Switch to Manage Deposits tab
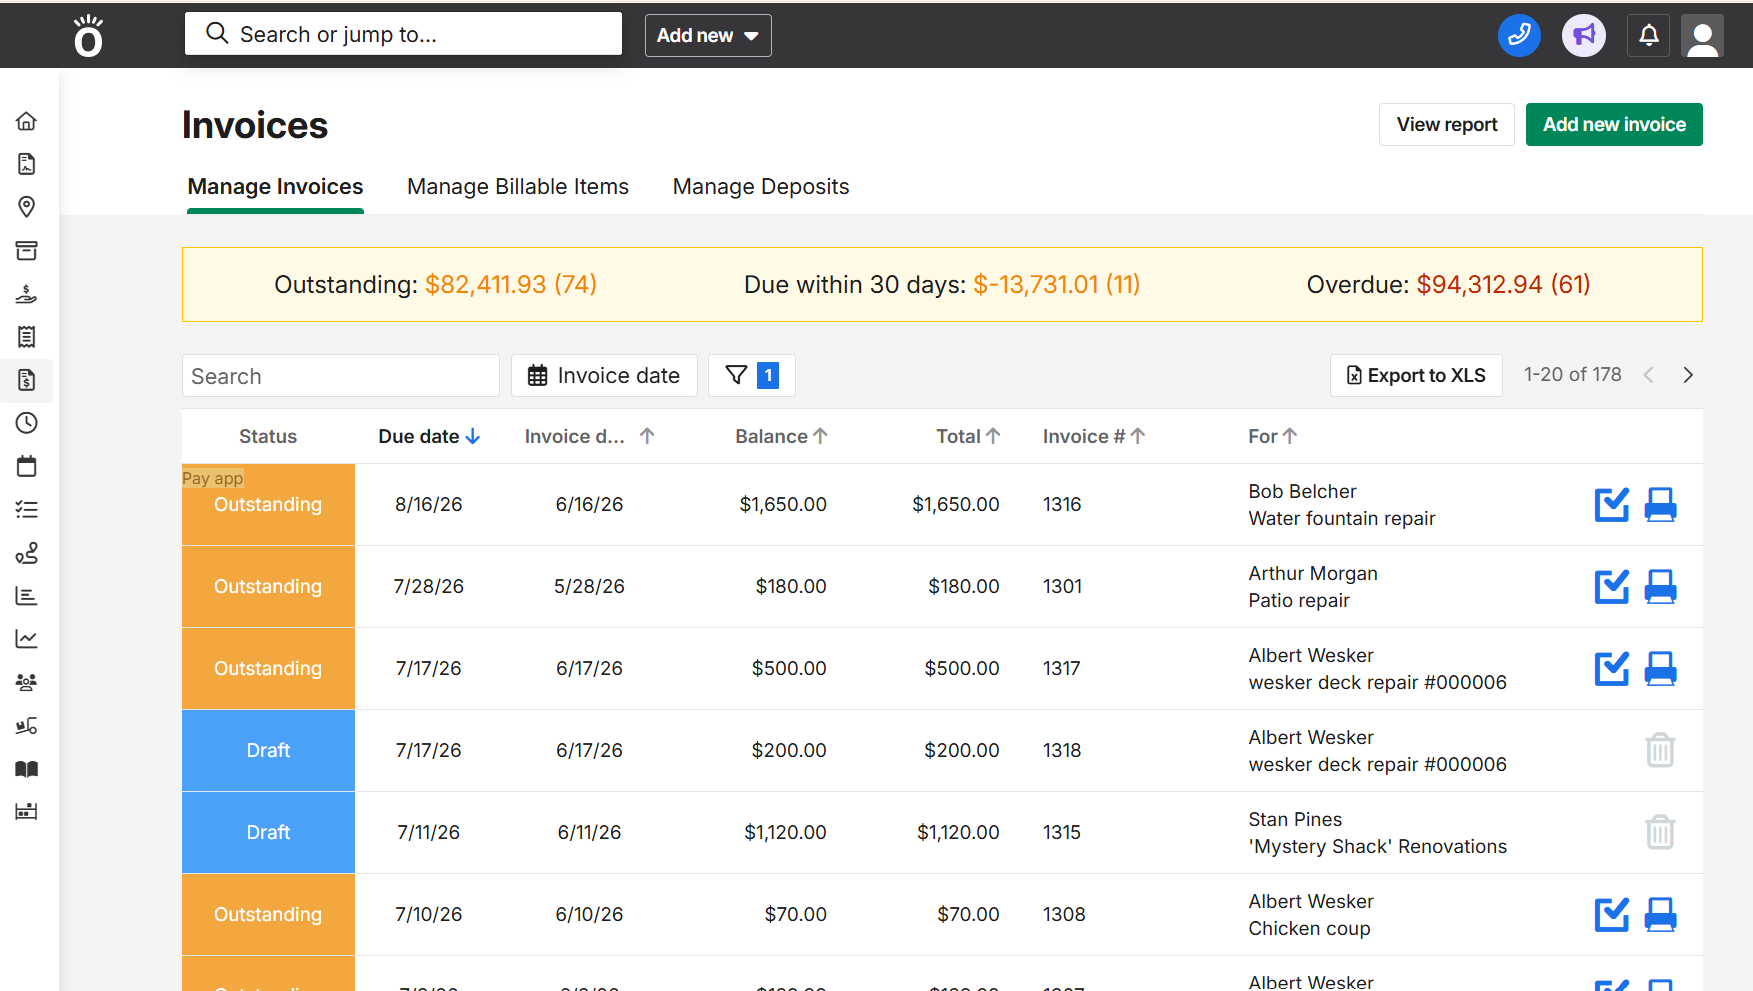The width and height of the screenshot is (1753, 991). (x=761, y=187)
